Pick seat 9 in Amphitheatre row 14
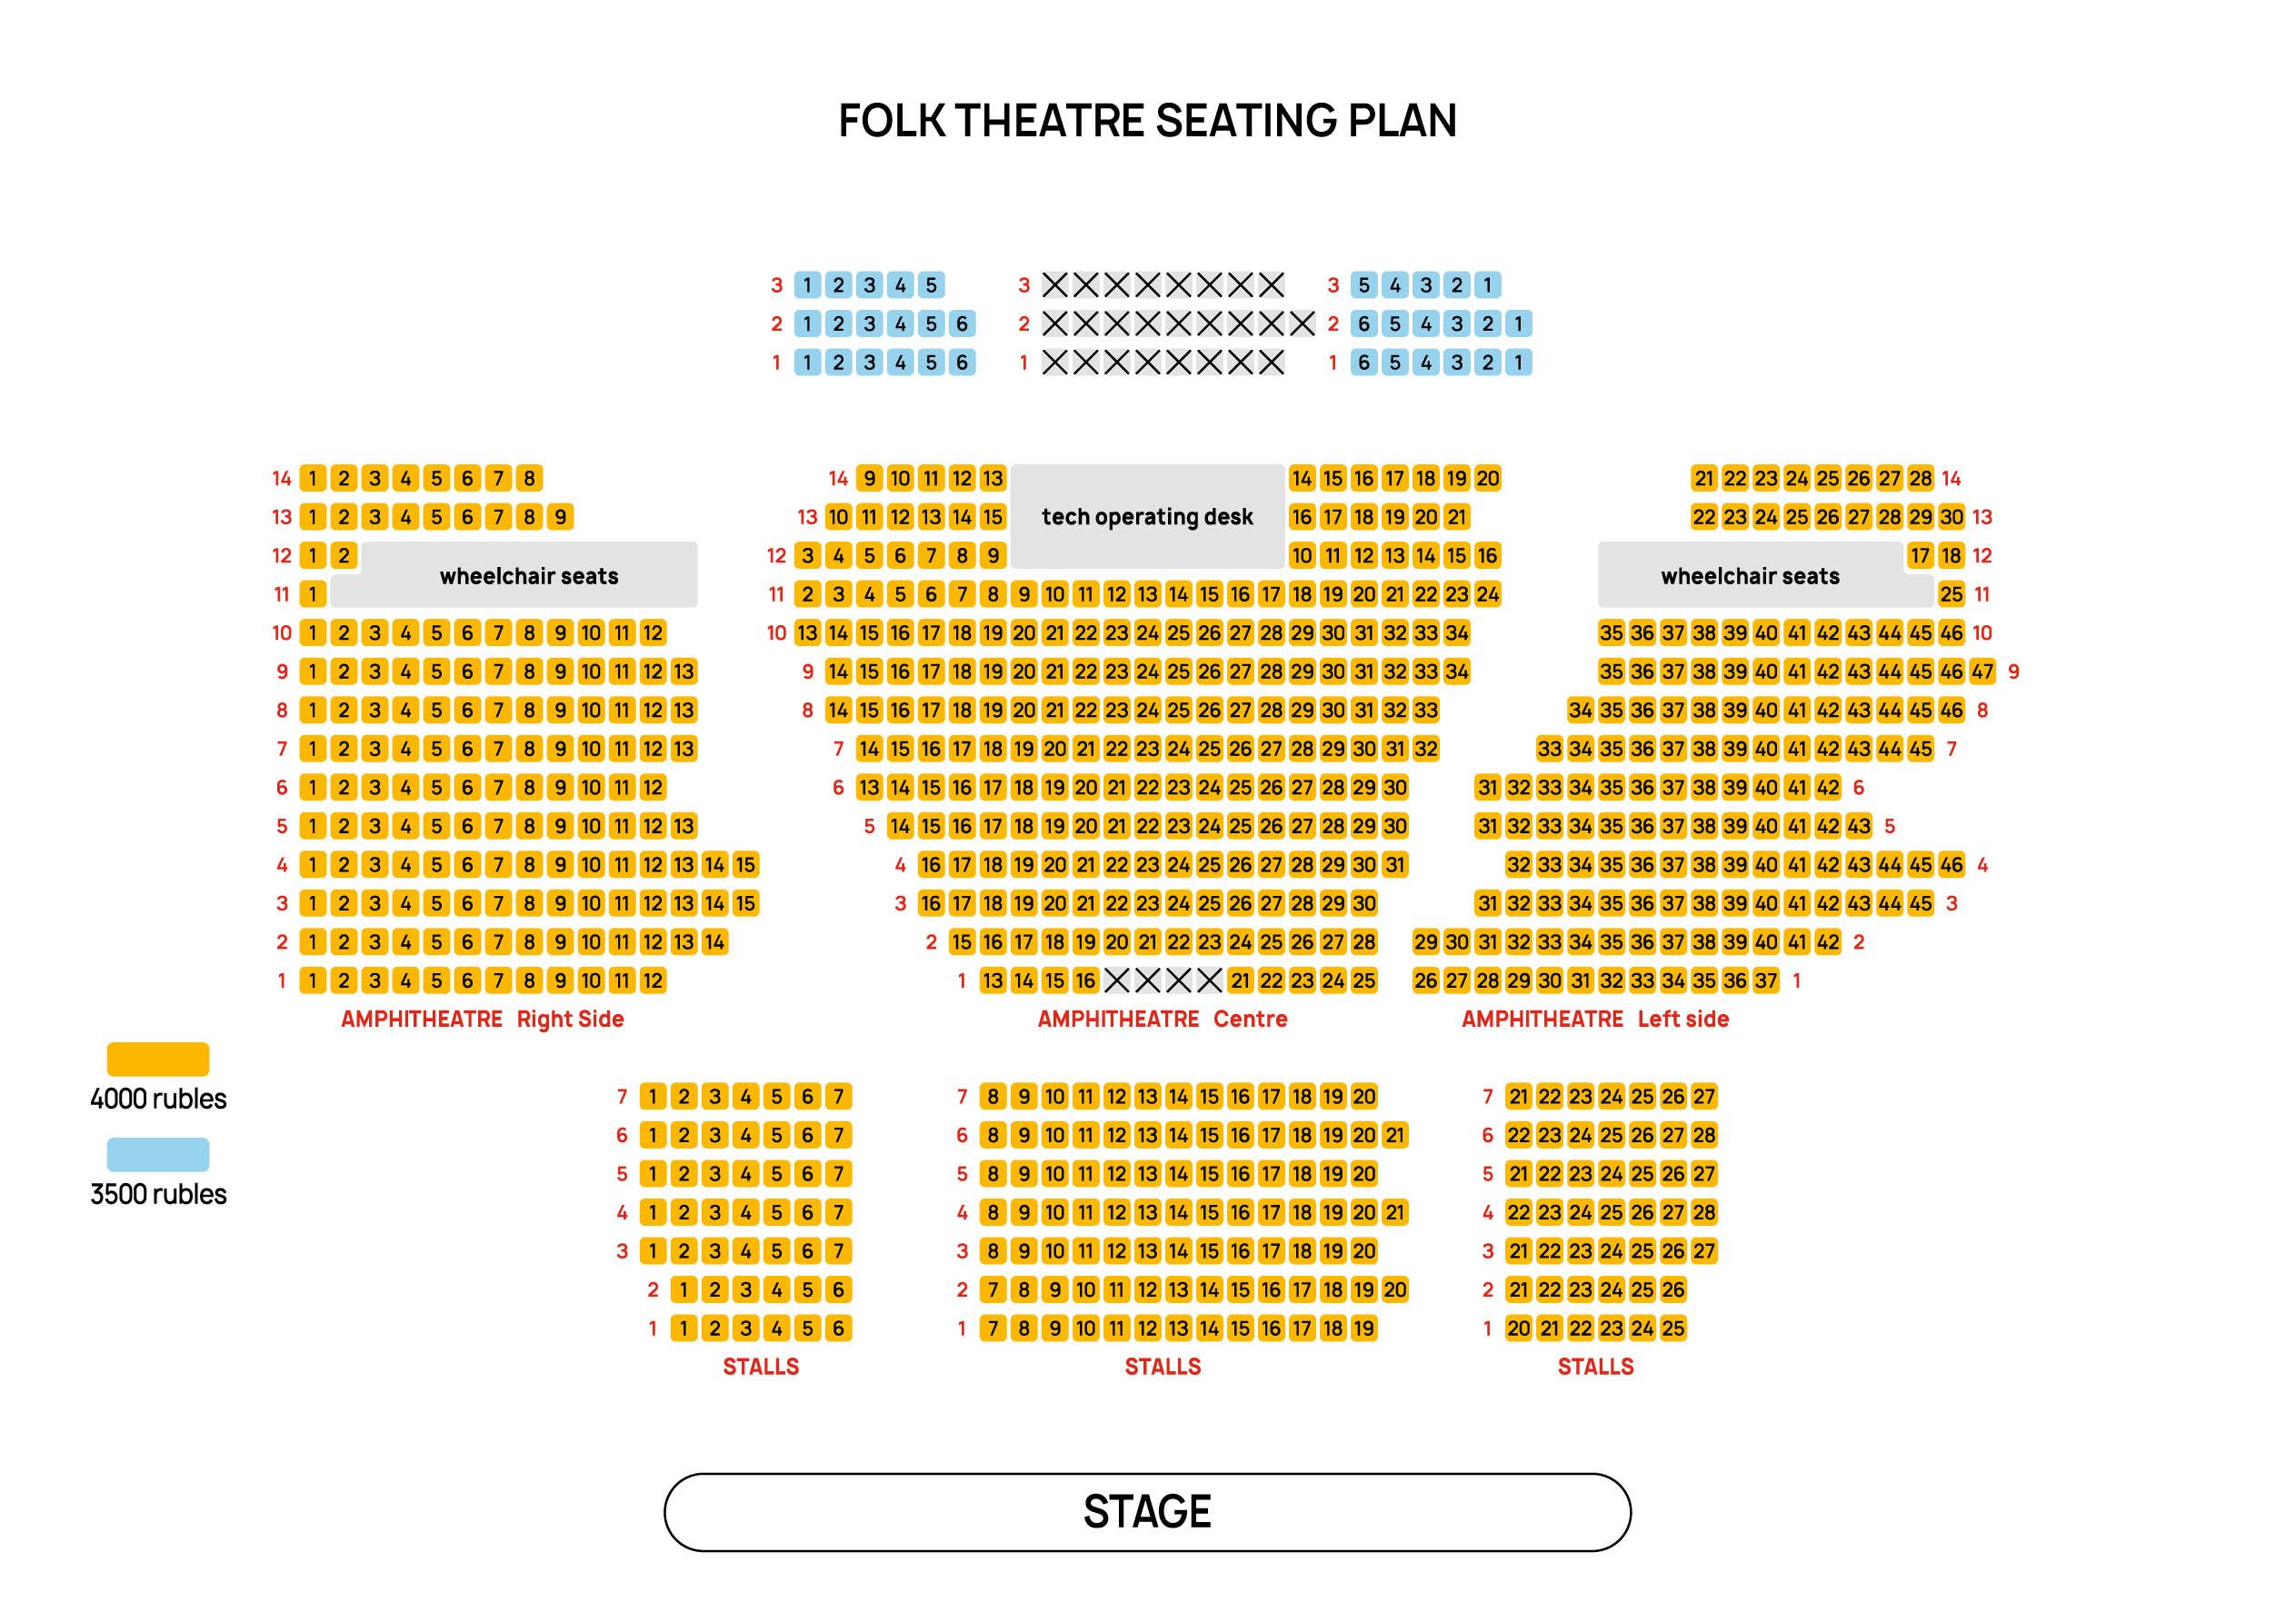Image resolution: width=2296 pixels, height=1622 pixels. coord(869,478)
